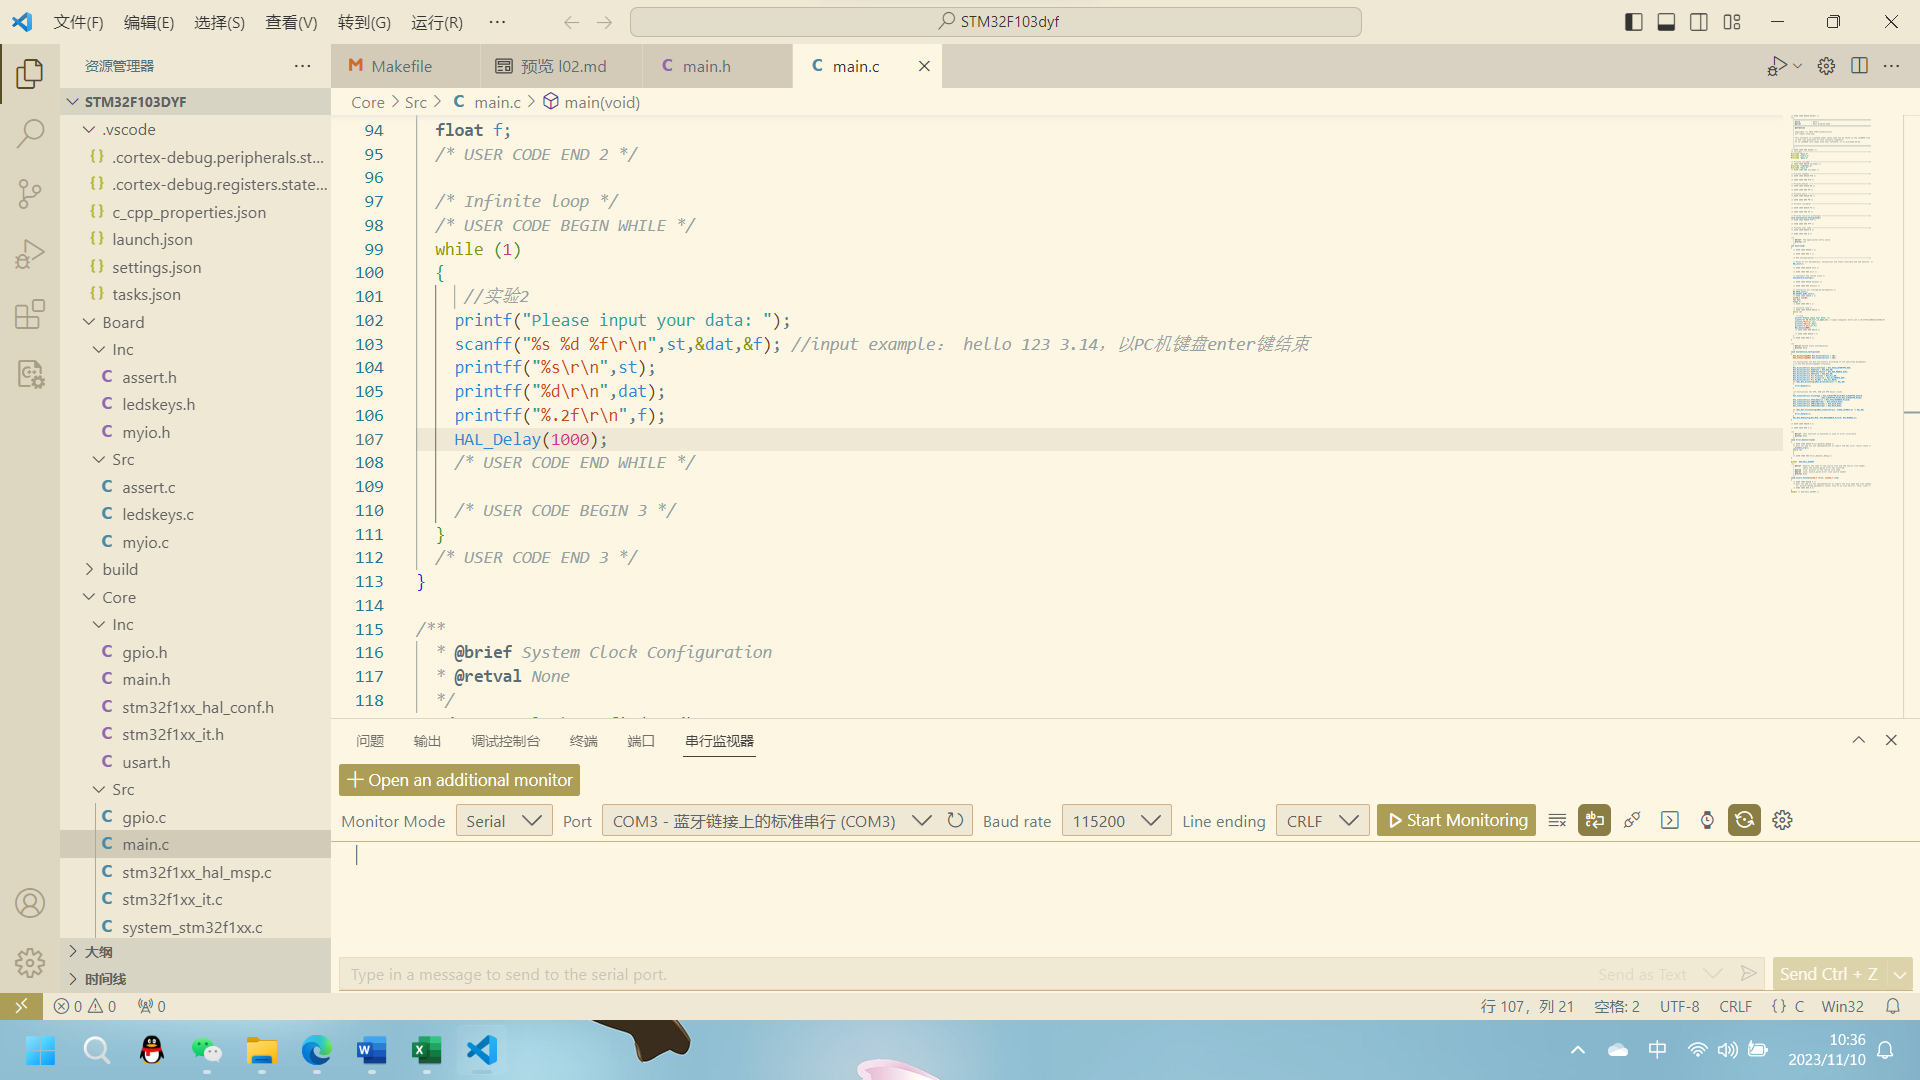This screenshot has width=1920, height=1080.
Task: Open the Extensions view in activity bar
Action: click(x=30, y=314)
